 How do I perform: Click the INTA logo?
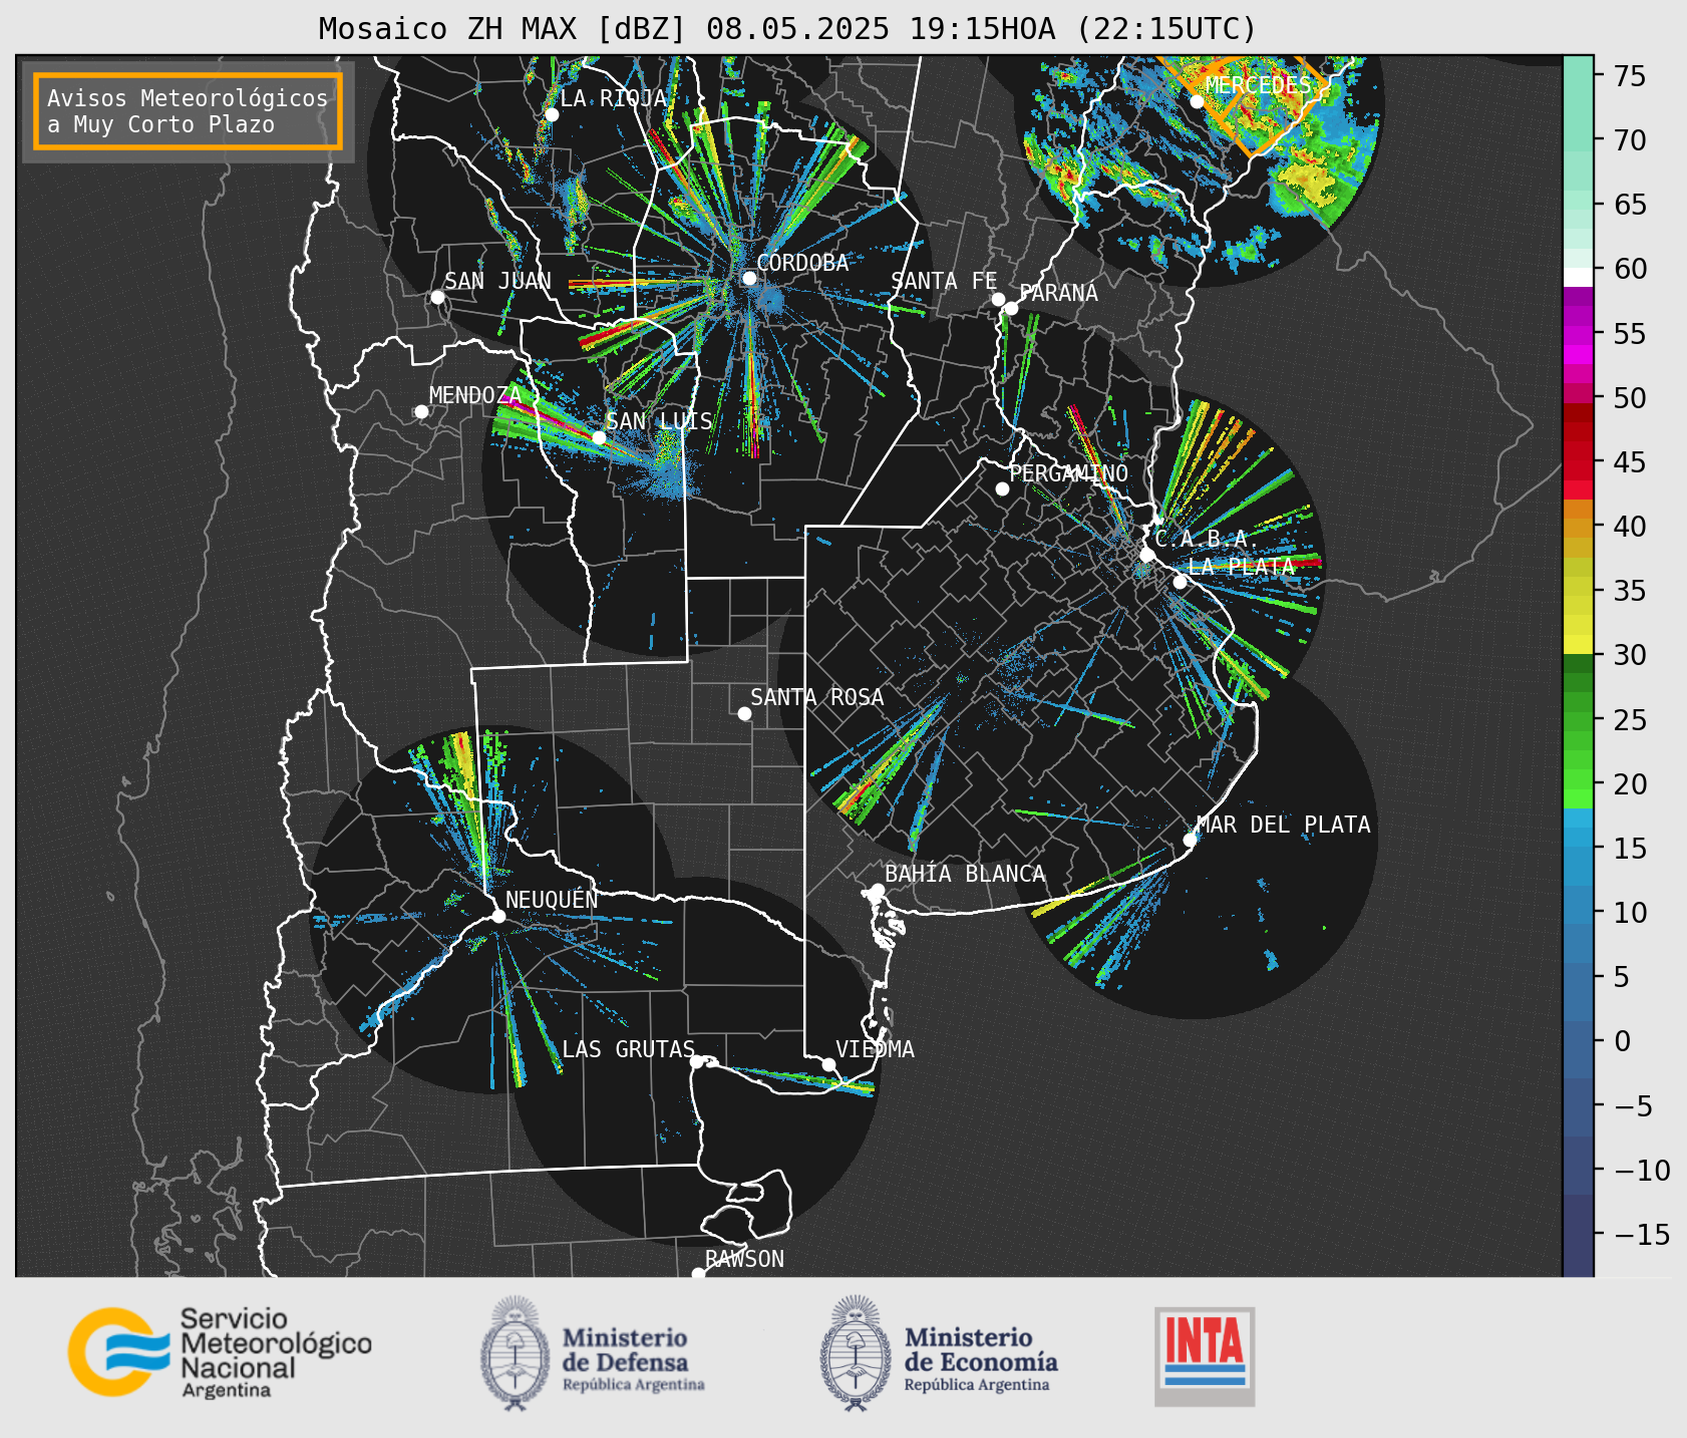click(x=1205, y=1356)
